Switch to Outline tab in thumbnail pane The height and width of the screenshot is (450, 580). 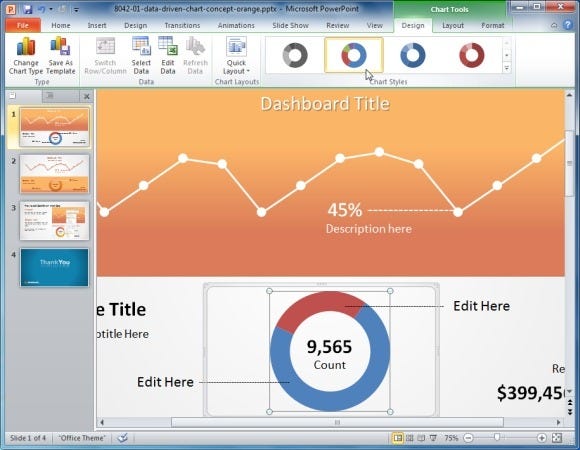50,96
